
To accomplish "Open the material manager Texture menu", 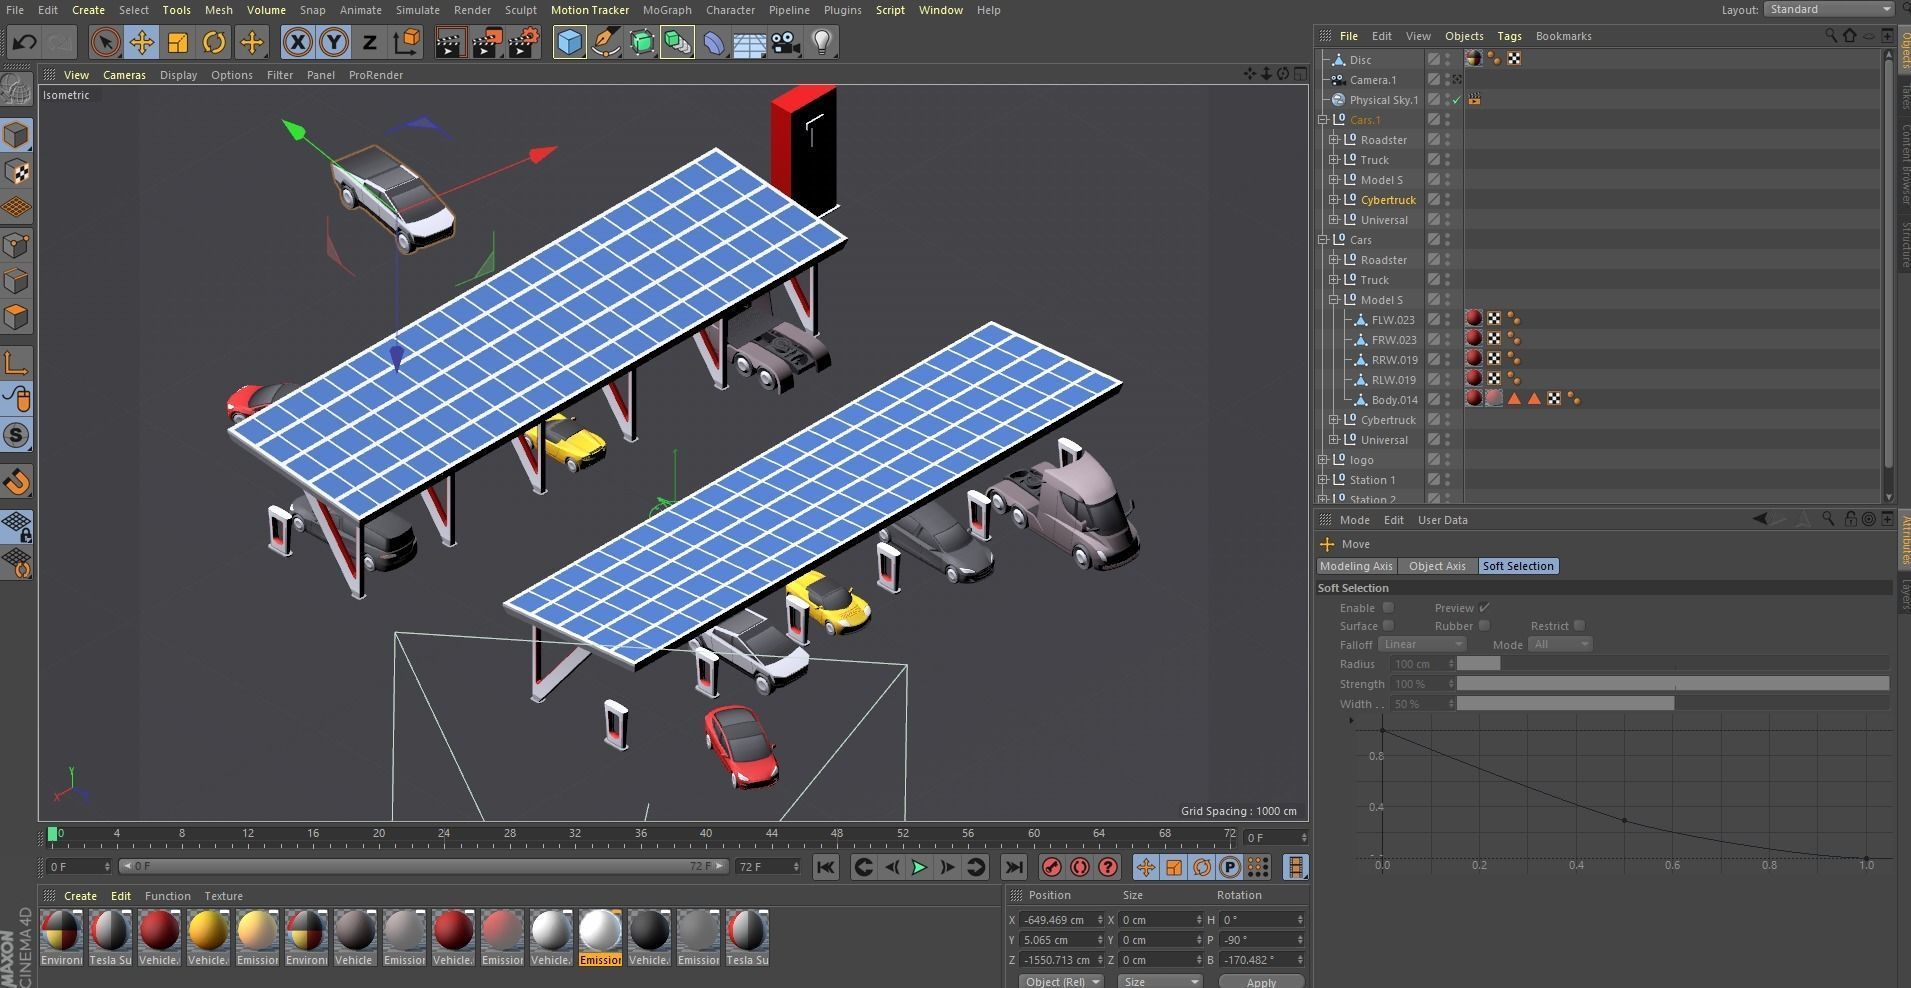I will 223,896.
